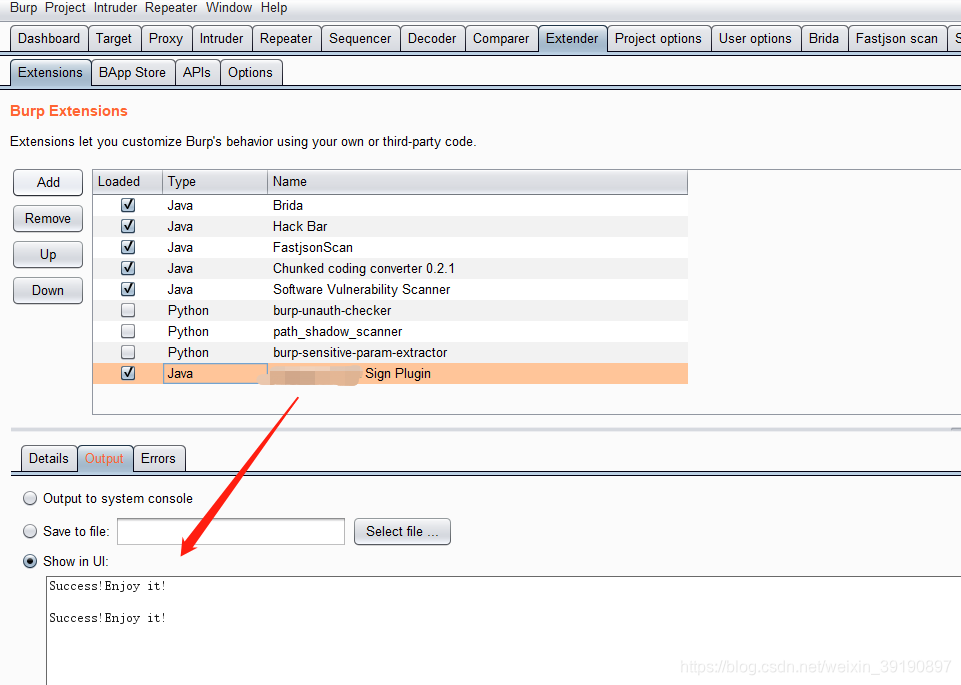961x685 pixels.
Task: Uncheck the Hack Bar Loaded checkbox
Action: [x=128, y=226]
